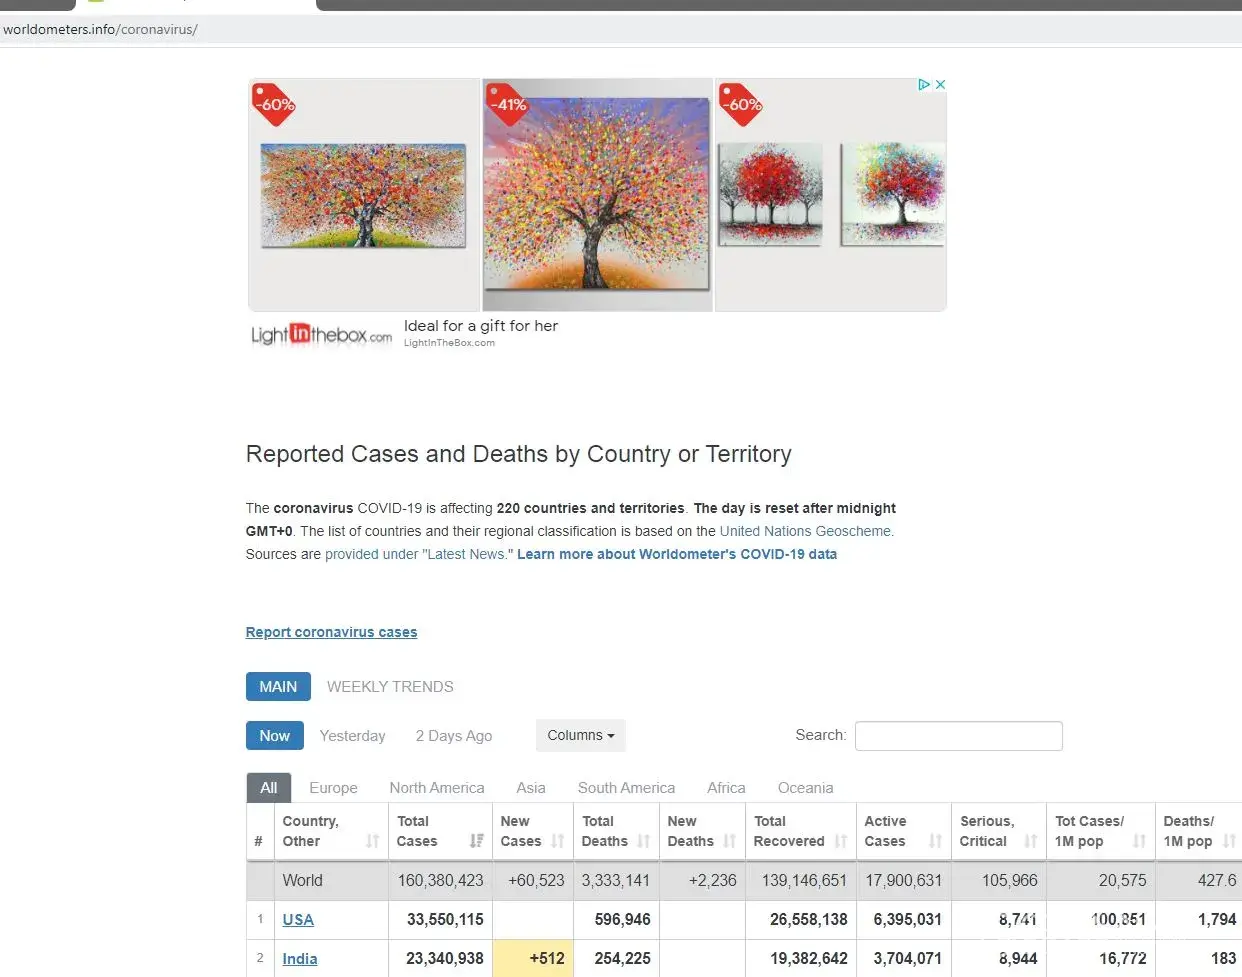Click the AdChoices triangle icon
Screen dimensions: 1242x977
(x=924, y=85)
